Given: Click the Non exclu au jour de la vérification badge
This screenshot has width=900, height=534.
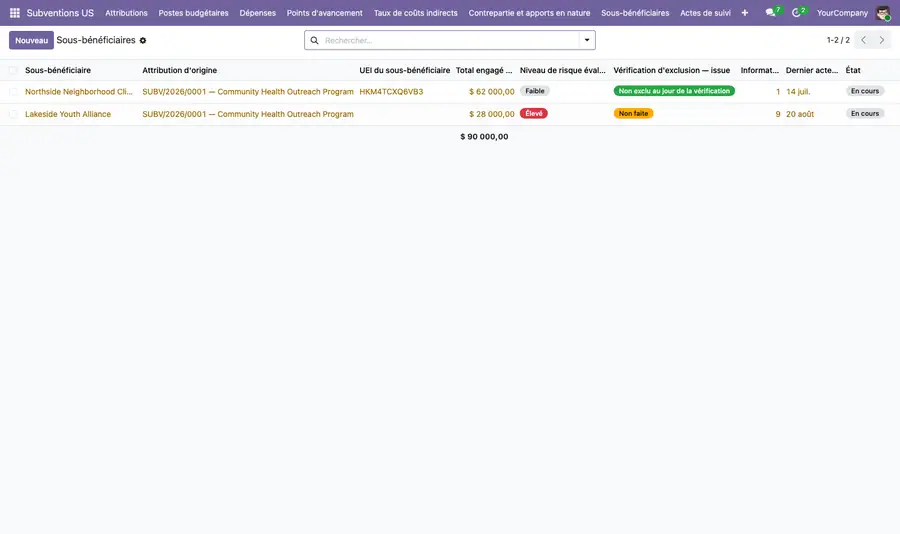Looking at the screenshot, I should (x=674, y=91).
